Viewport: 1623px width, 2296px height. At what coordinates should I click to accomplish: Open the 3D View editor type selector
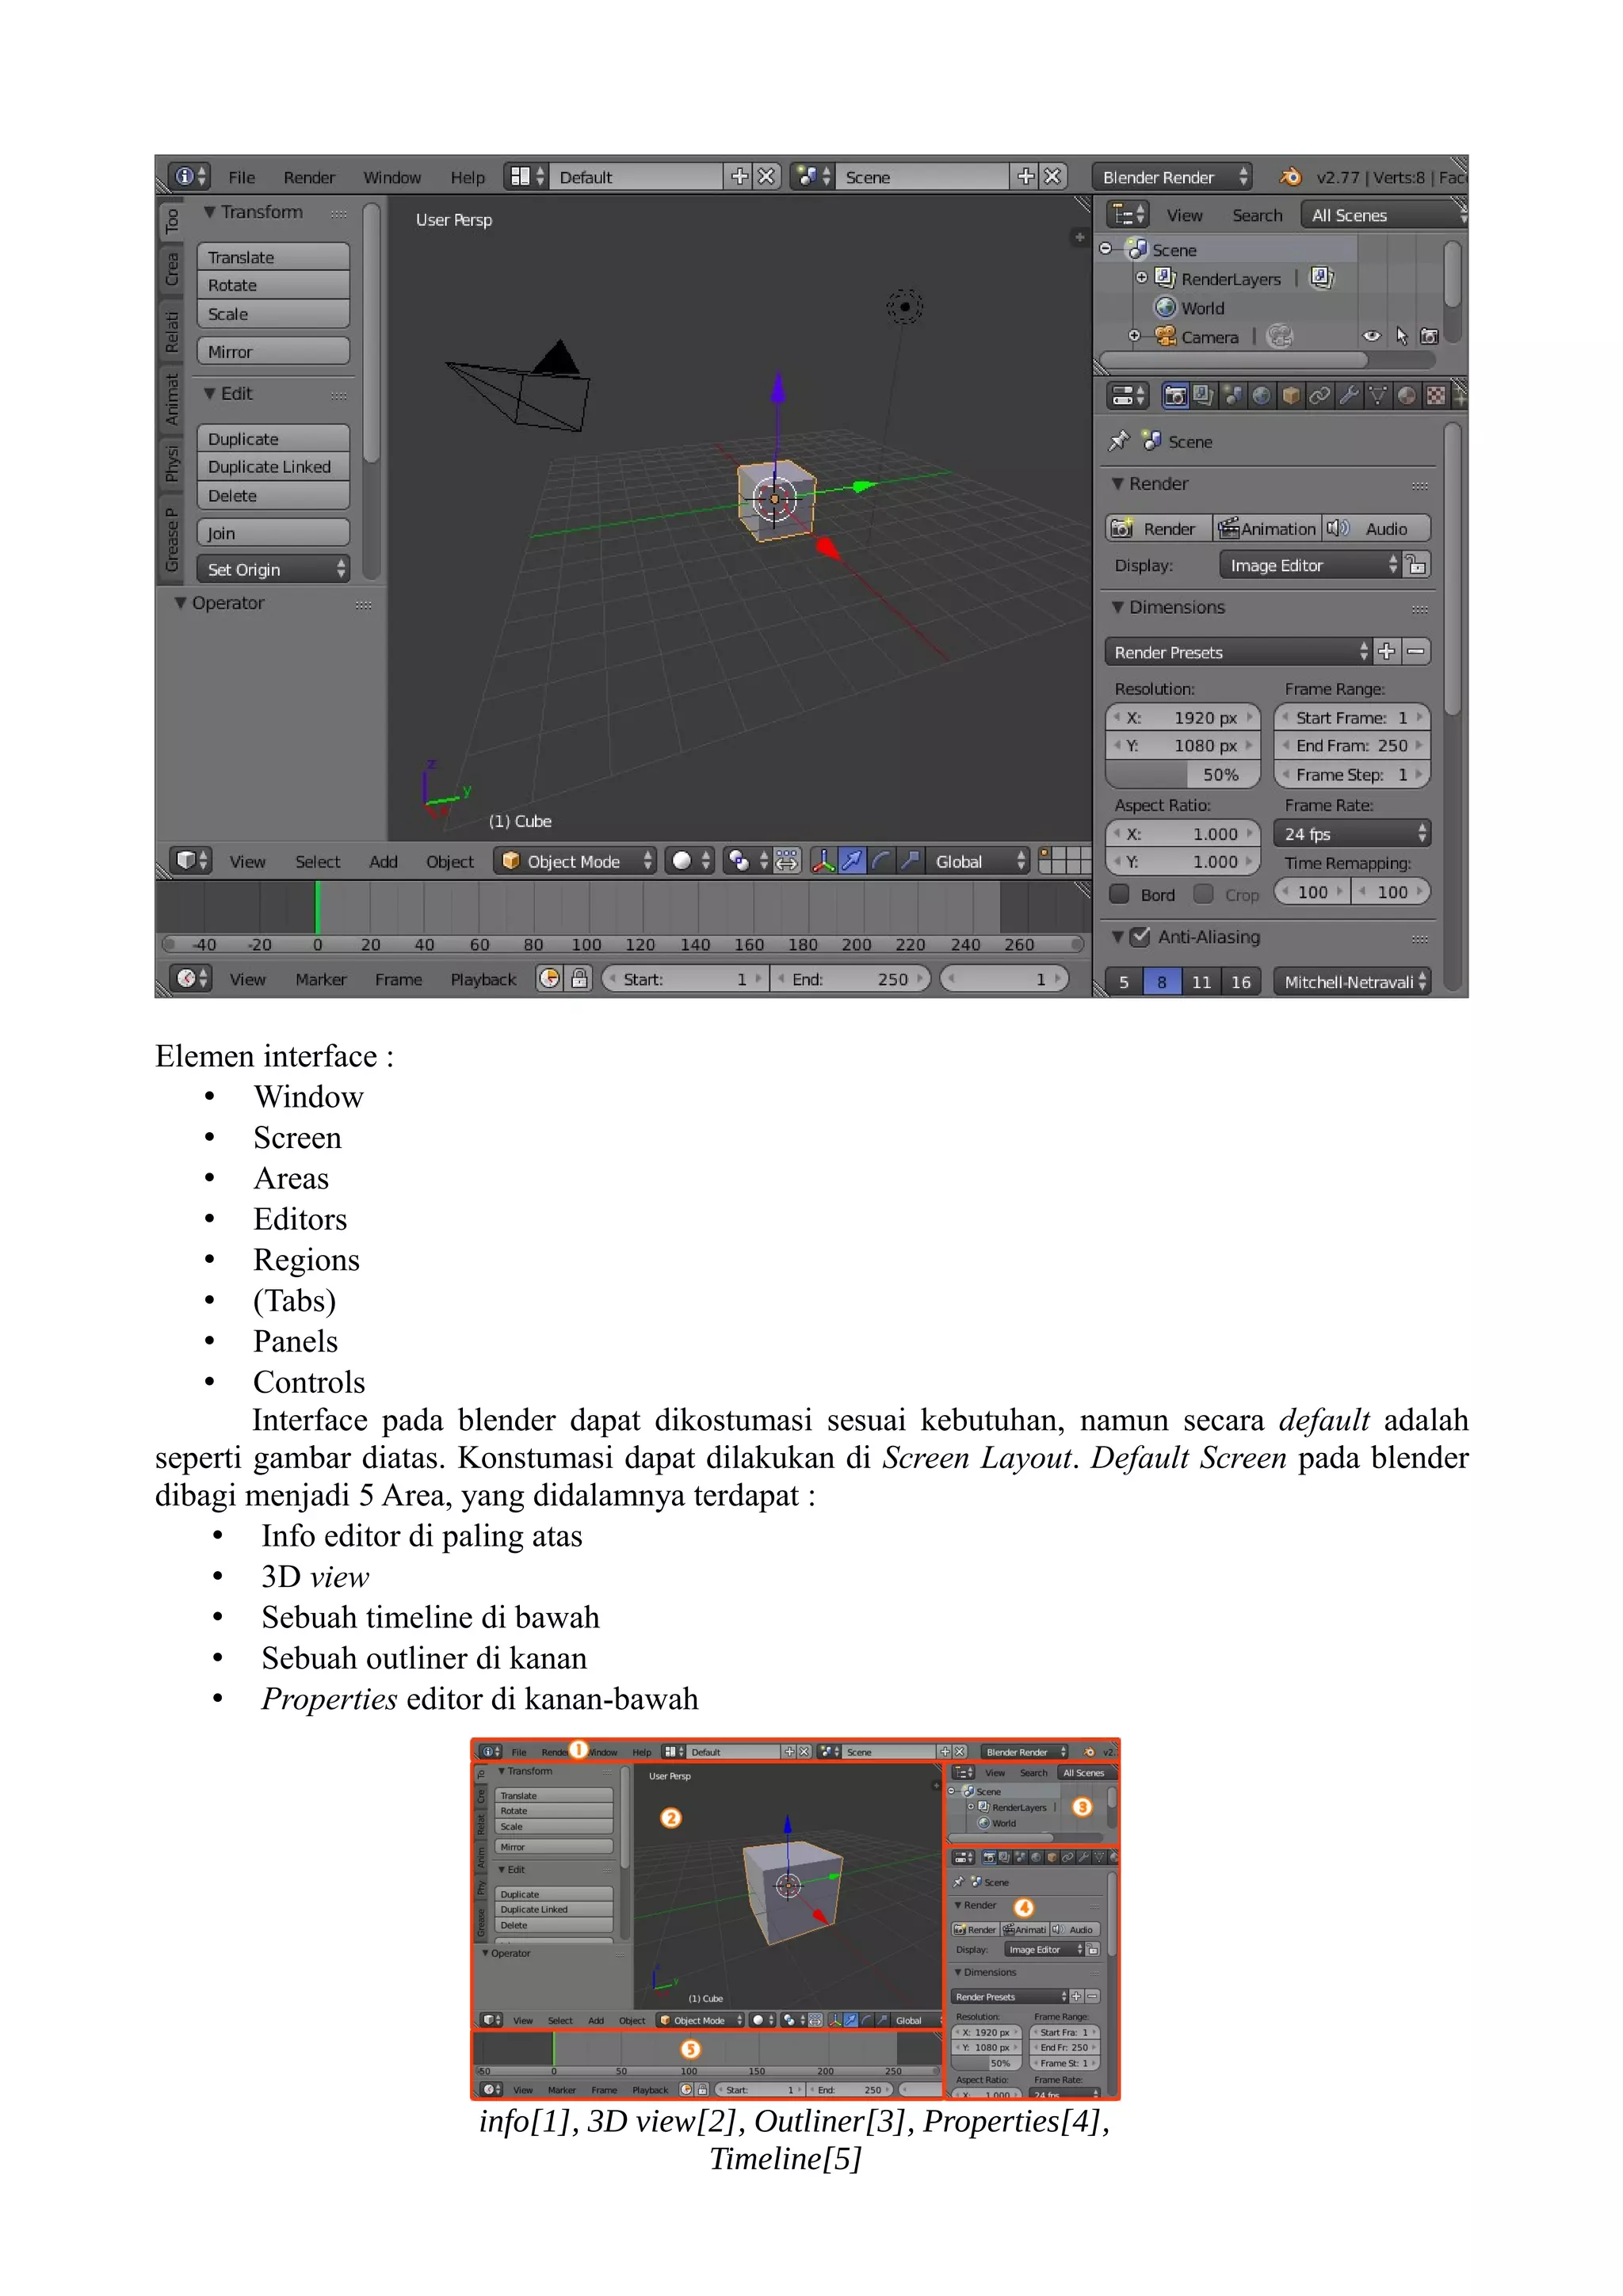coord(190,860)
